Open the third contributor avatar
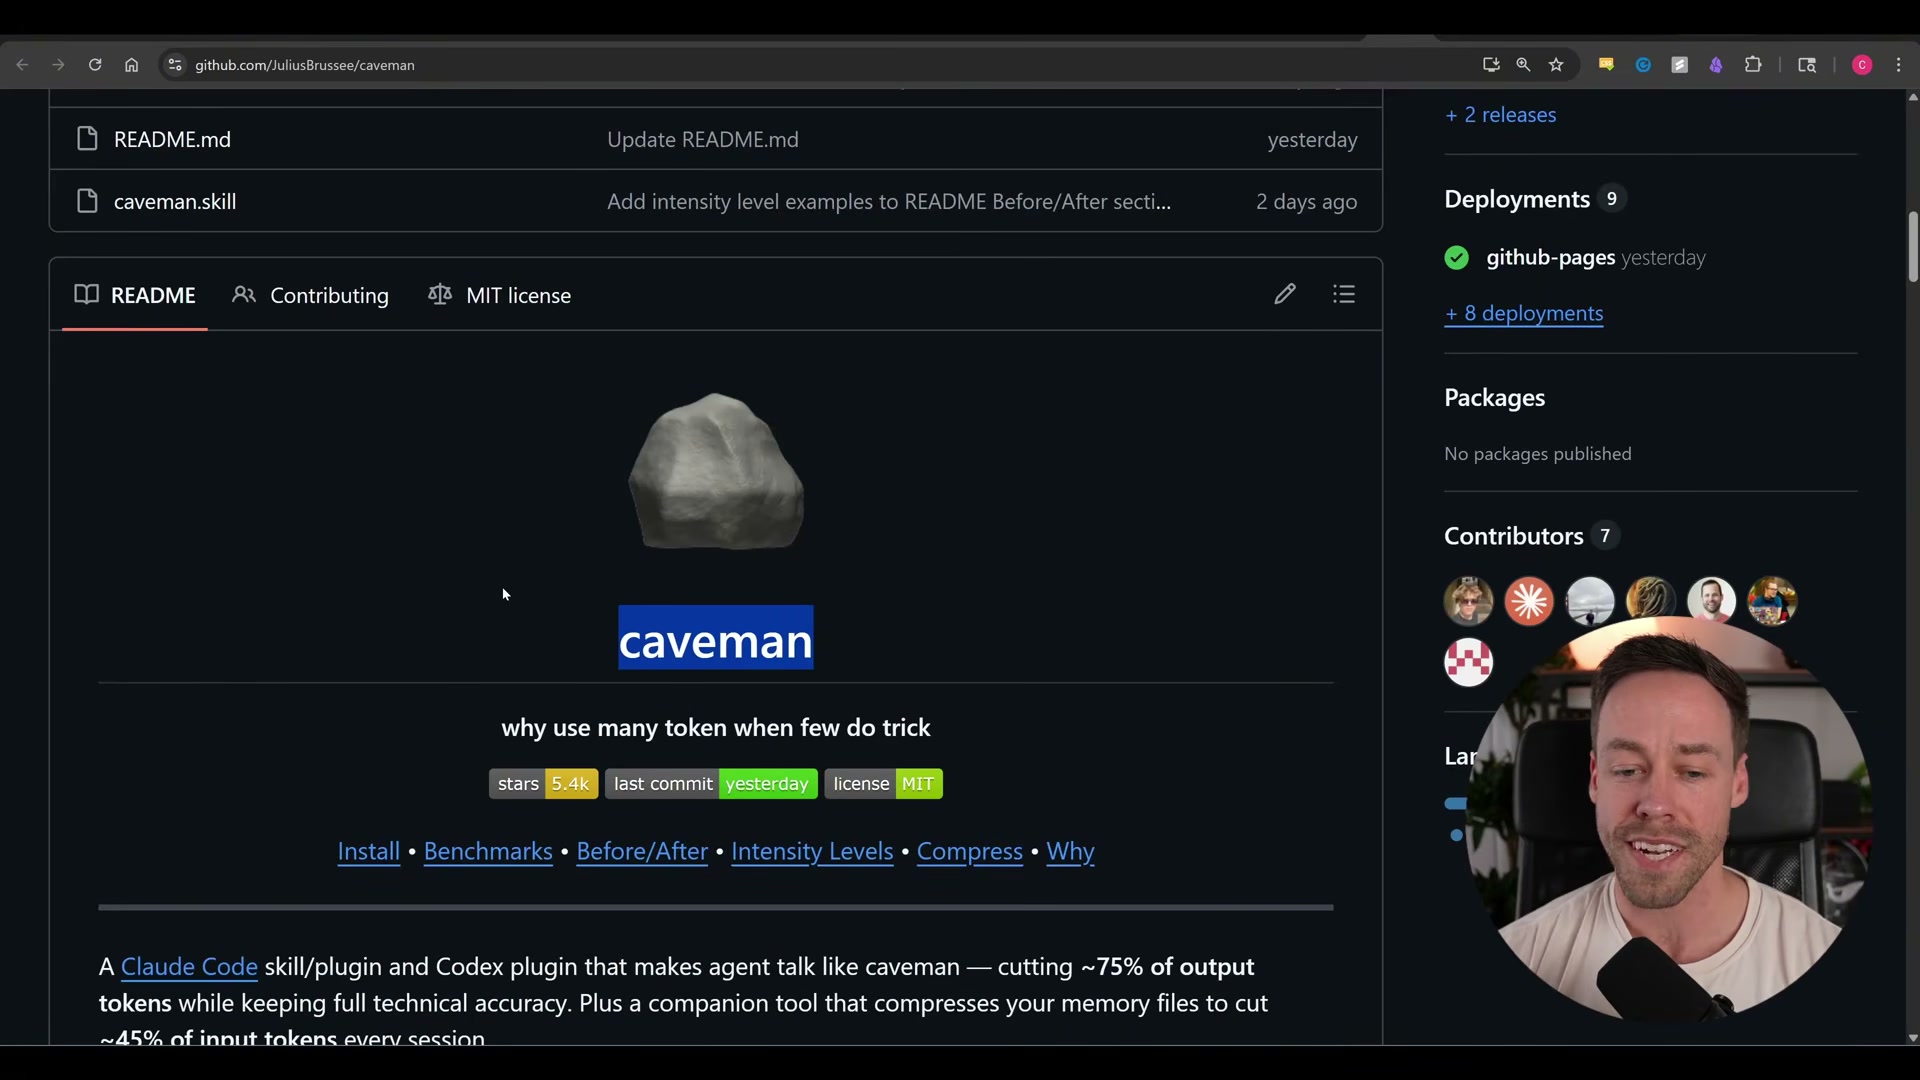This screenshot has height=1080, width=1920. click(1590, 601)
